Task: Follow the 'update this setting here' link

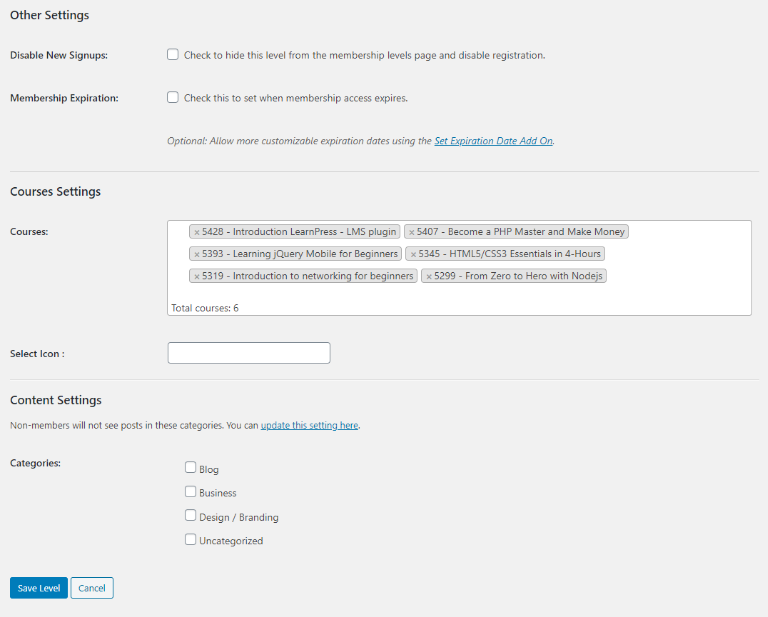Action: [x=309, y=425]
